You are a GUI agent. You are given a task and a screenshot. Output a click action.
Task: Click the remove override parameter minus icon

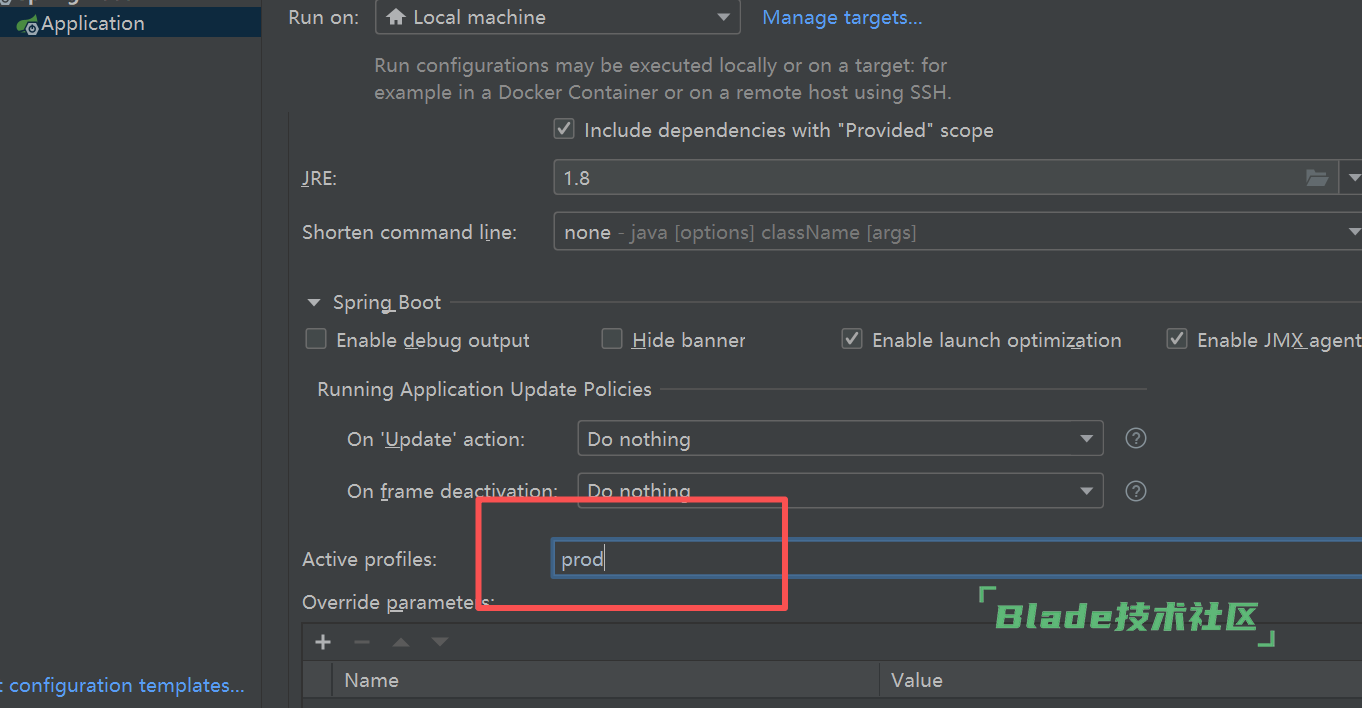click(x=362, y=642)
